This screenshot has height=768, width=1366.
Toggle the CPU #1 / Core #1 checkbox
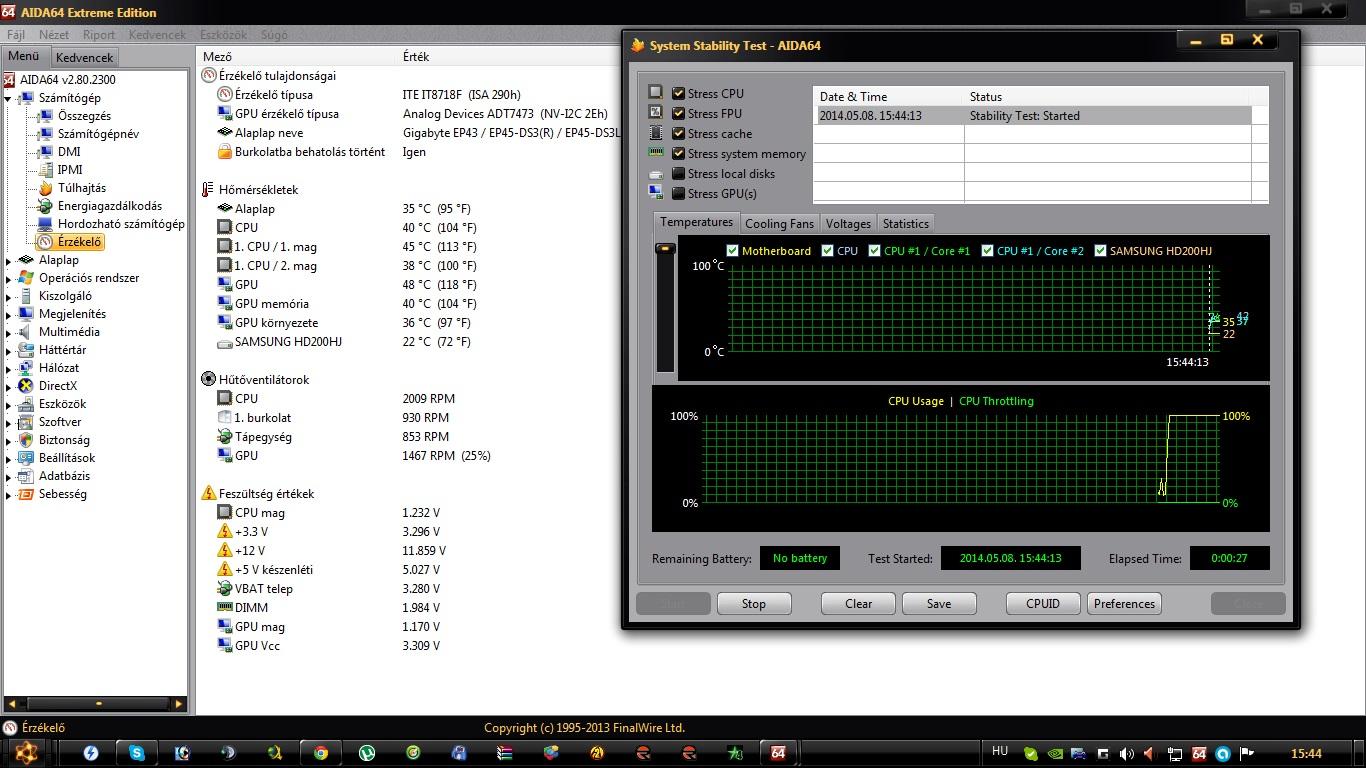click(875, 251)
